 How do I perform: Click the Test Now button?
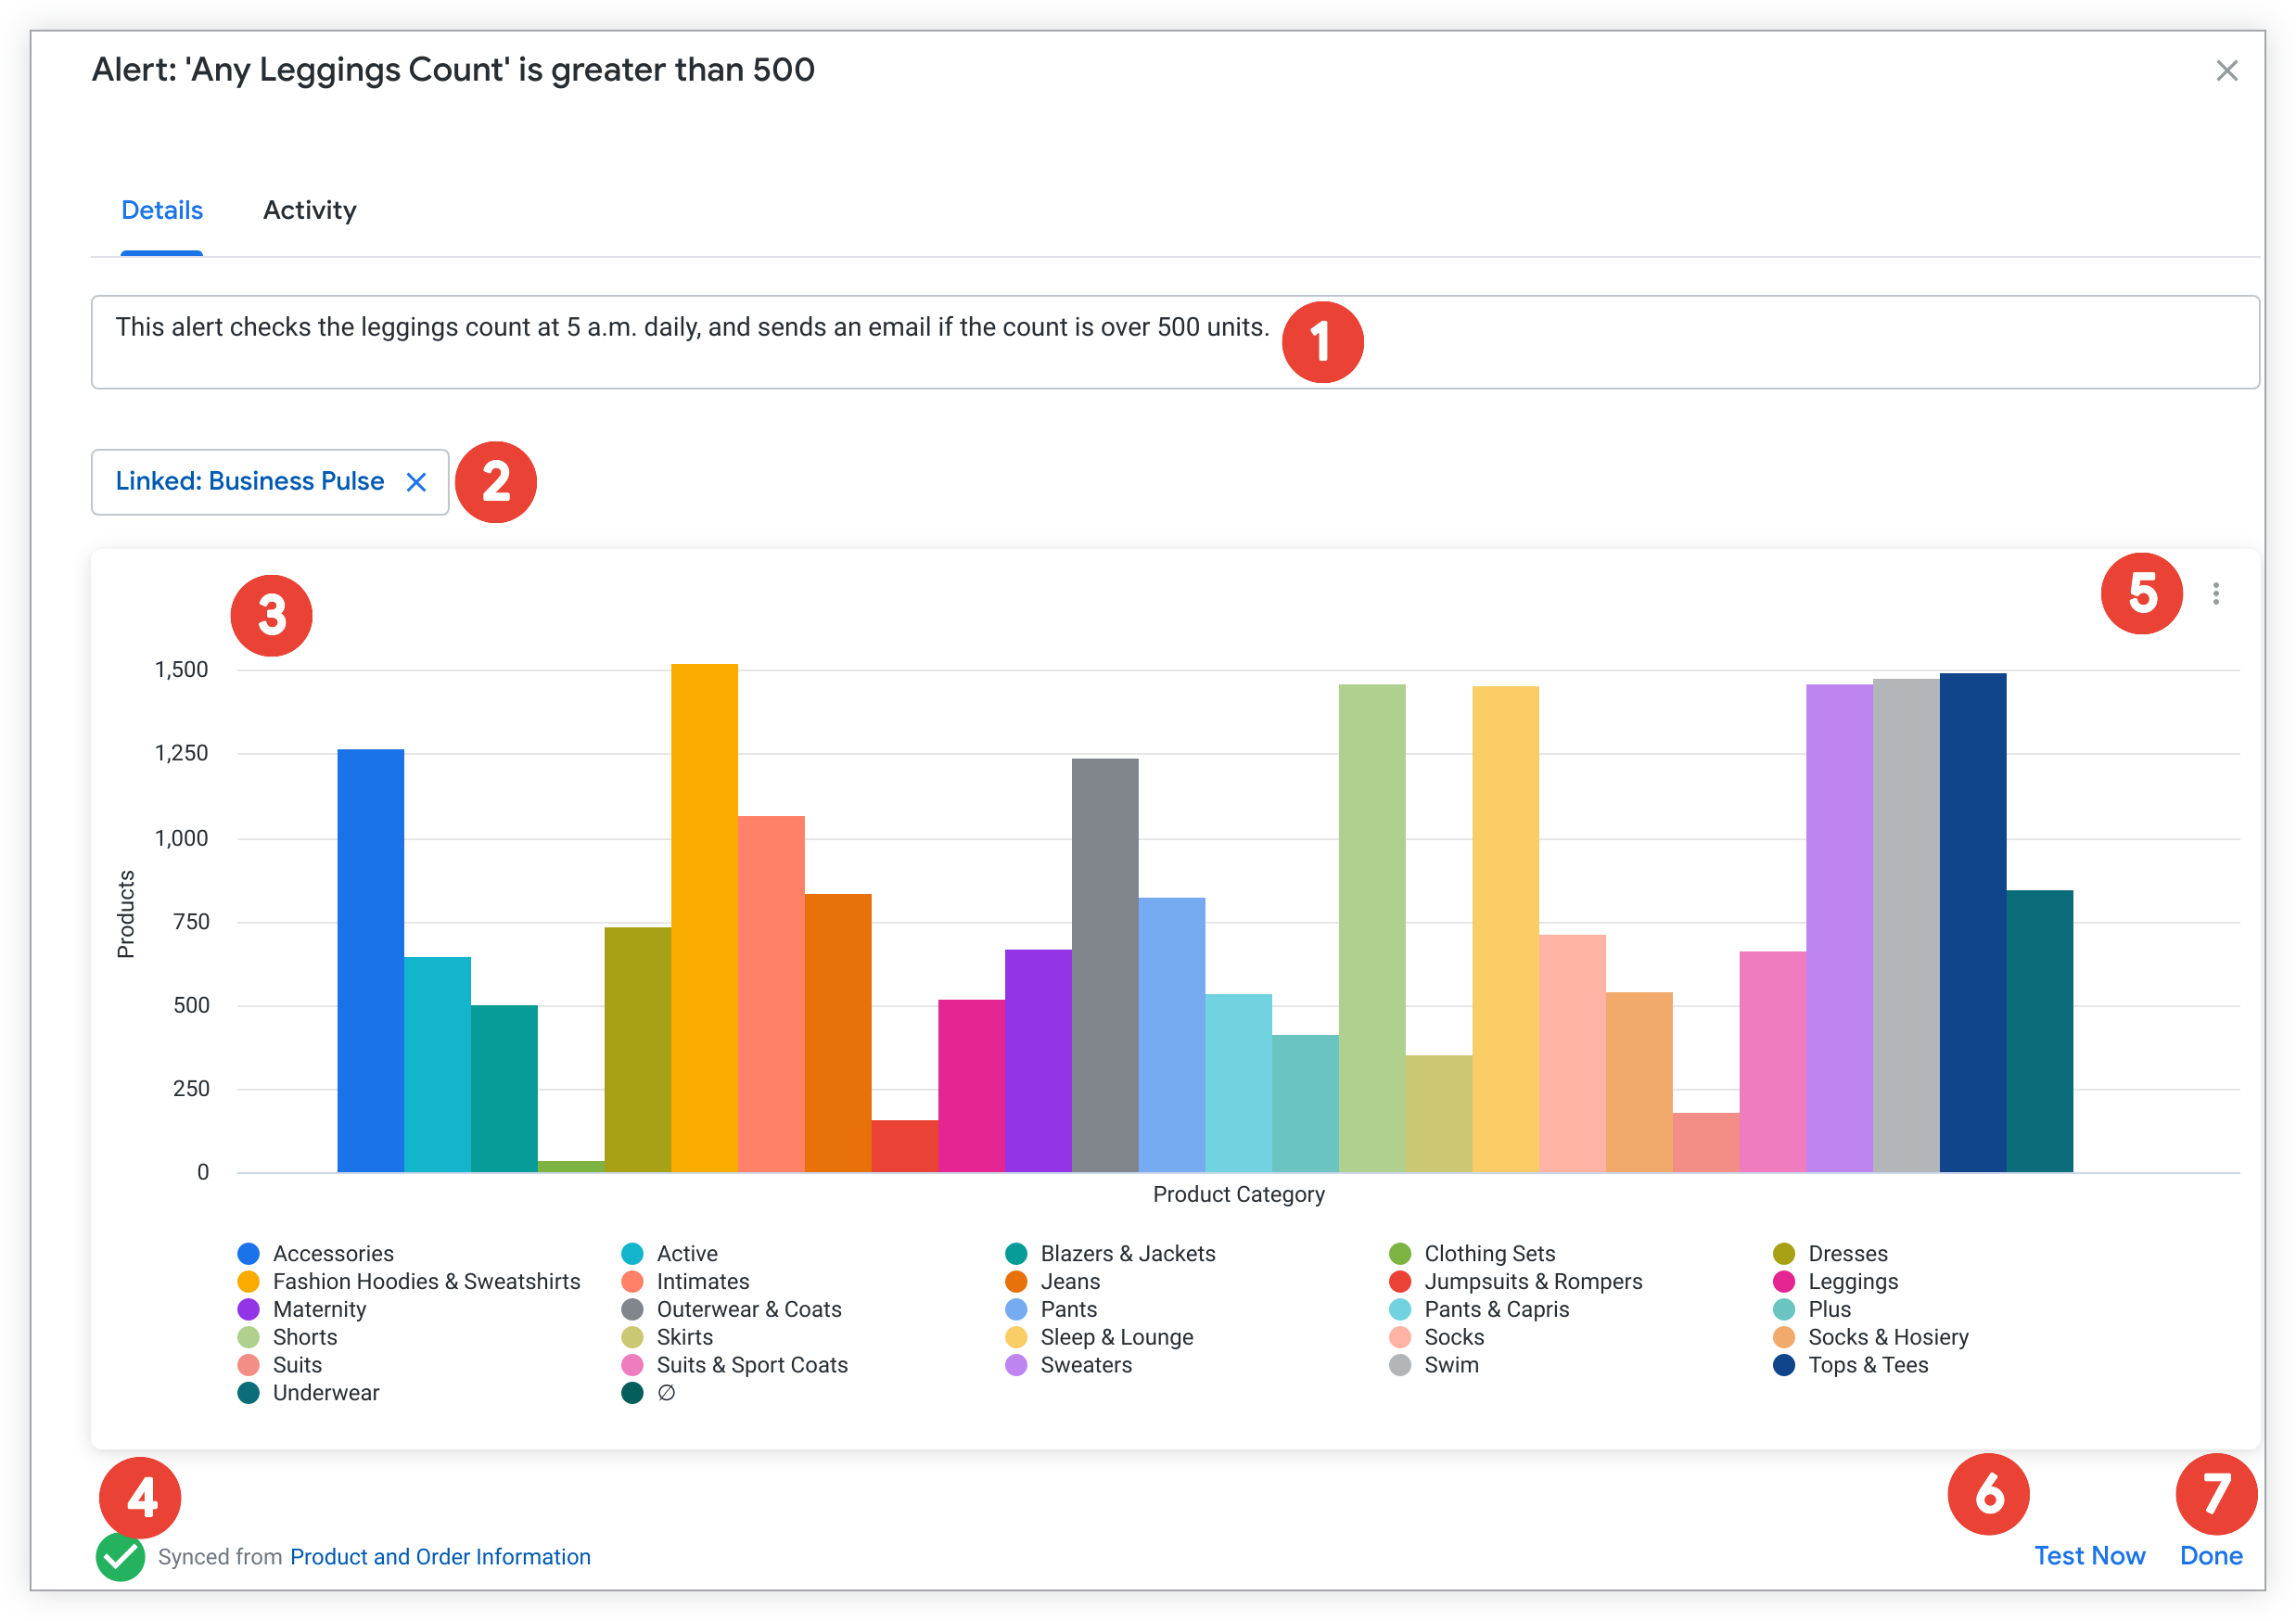click(2089, 1556)
